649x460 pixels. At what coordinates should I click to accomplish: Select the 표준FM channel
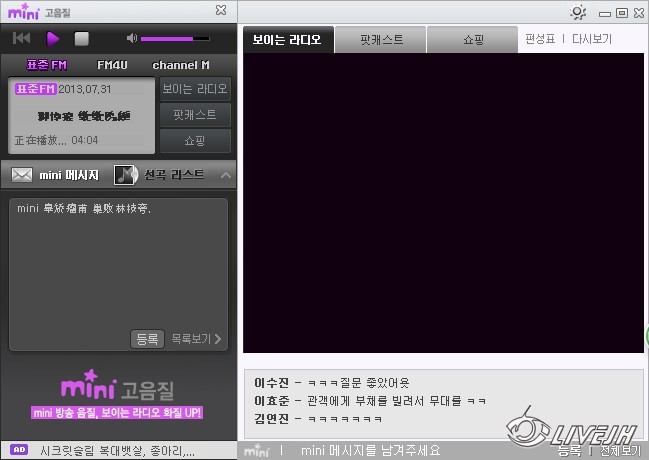pyautogui.click(x=46, y=65)
